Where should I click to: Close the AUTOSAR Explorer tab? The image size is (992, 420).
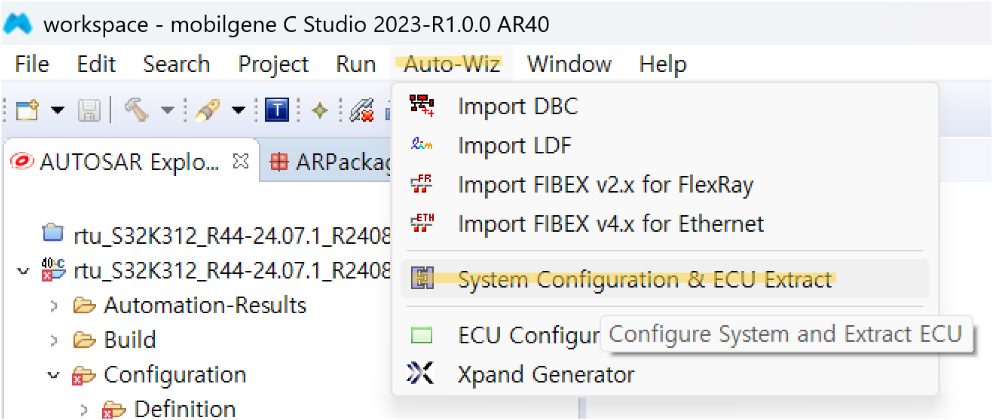point(240,162)
